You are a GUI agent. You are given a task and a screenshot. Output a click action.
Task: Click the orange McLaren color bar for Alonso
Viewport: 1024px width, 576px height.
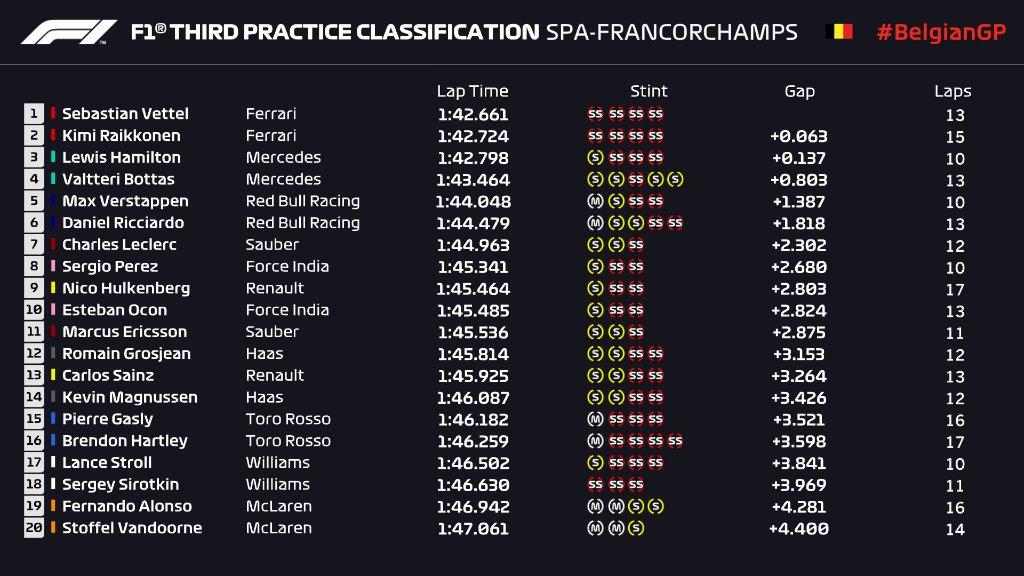(x=53, y=506)
